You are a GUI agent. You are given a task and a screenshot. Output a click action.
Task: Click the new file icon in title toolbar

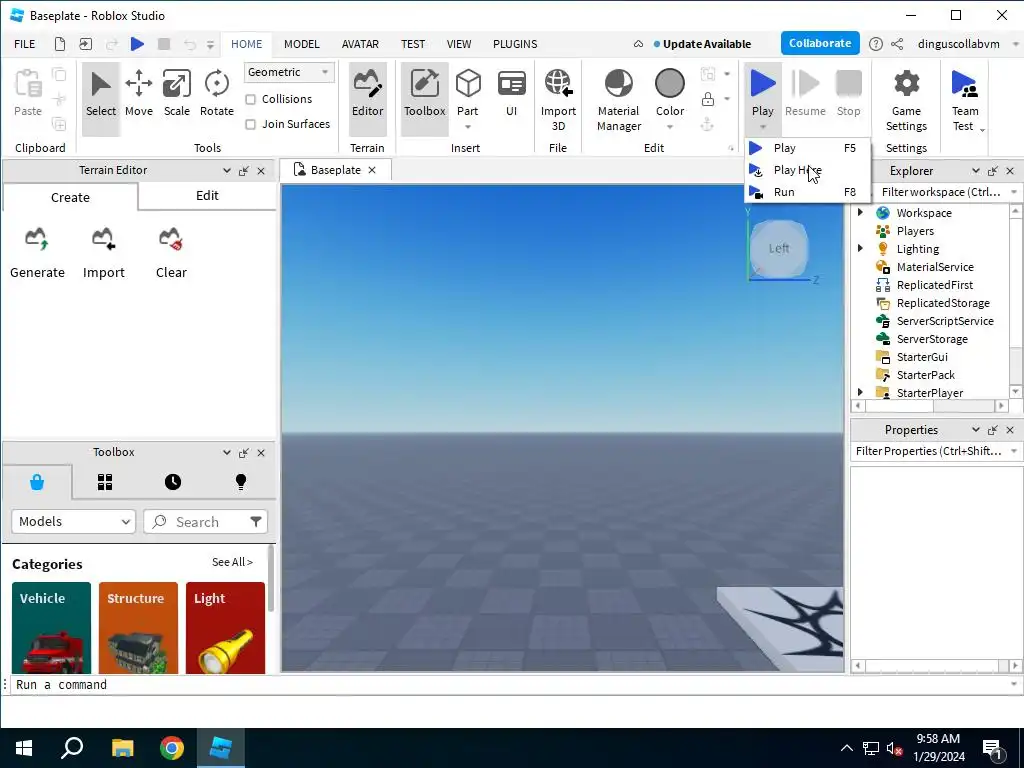click(59, 44)
